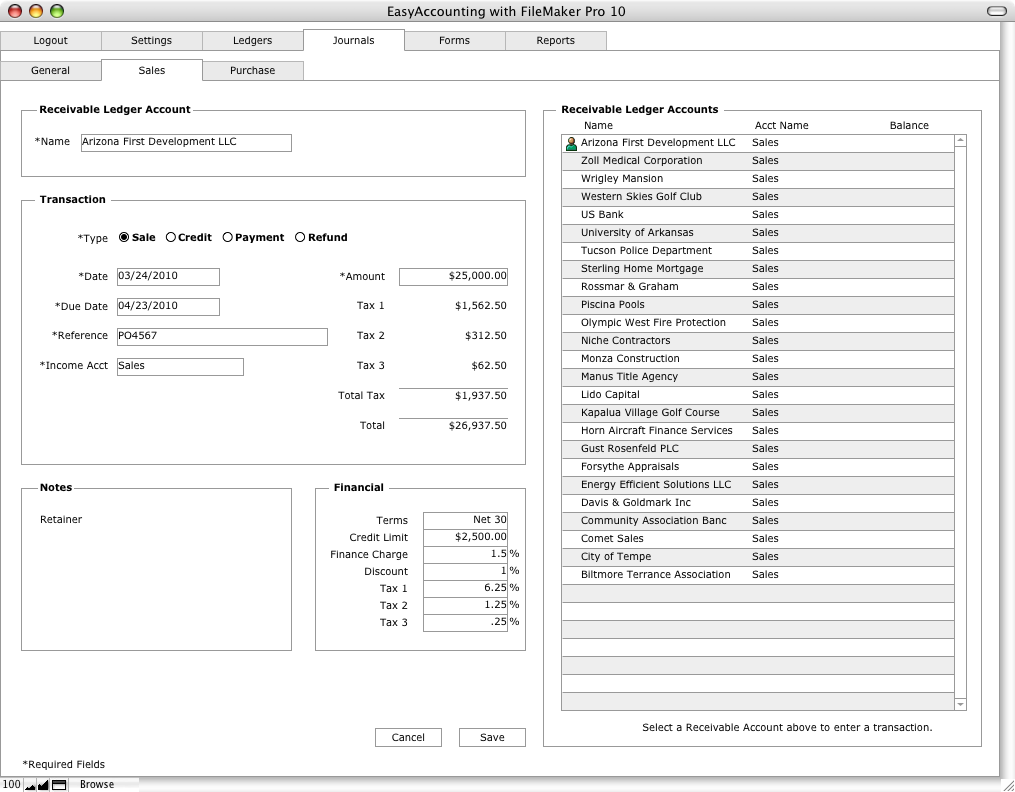Select the Refund transaction type
The image size is (1015, 792).
point(321,237)
